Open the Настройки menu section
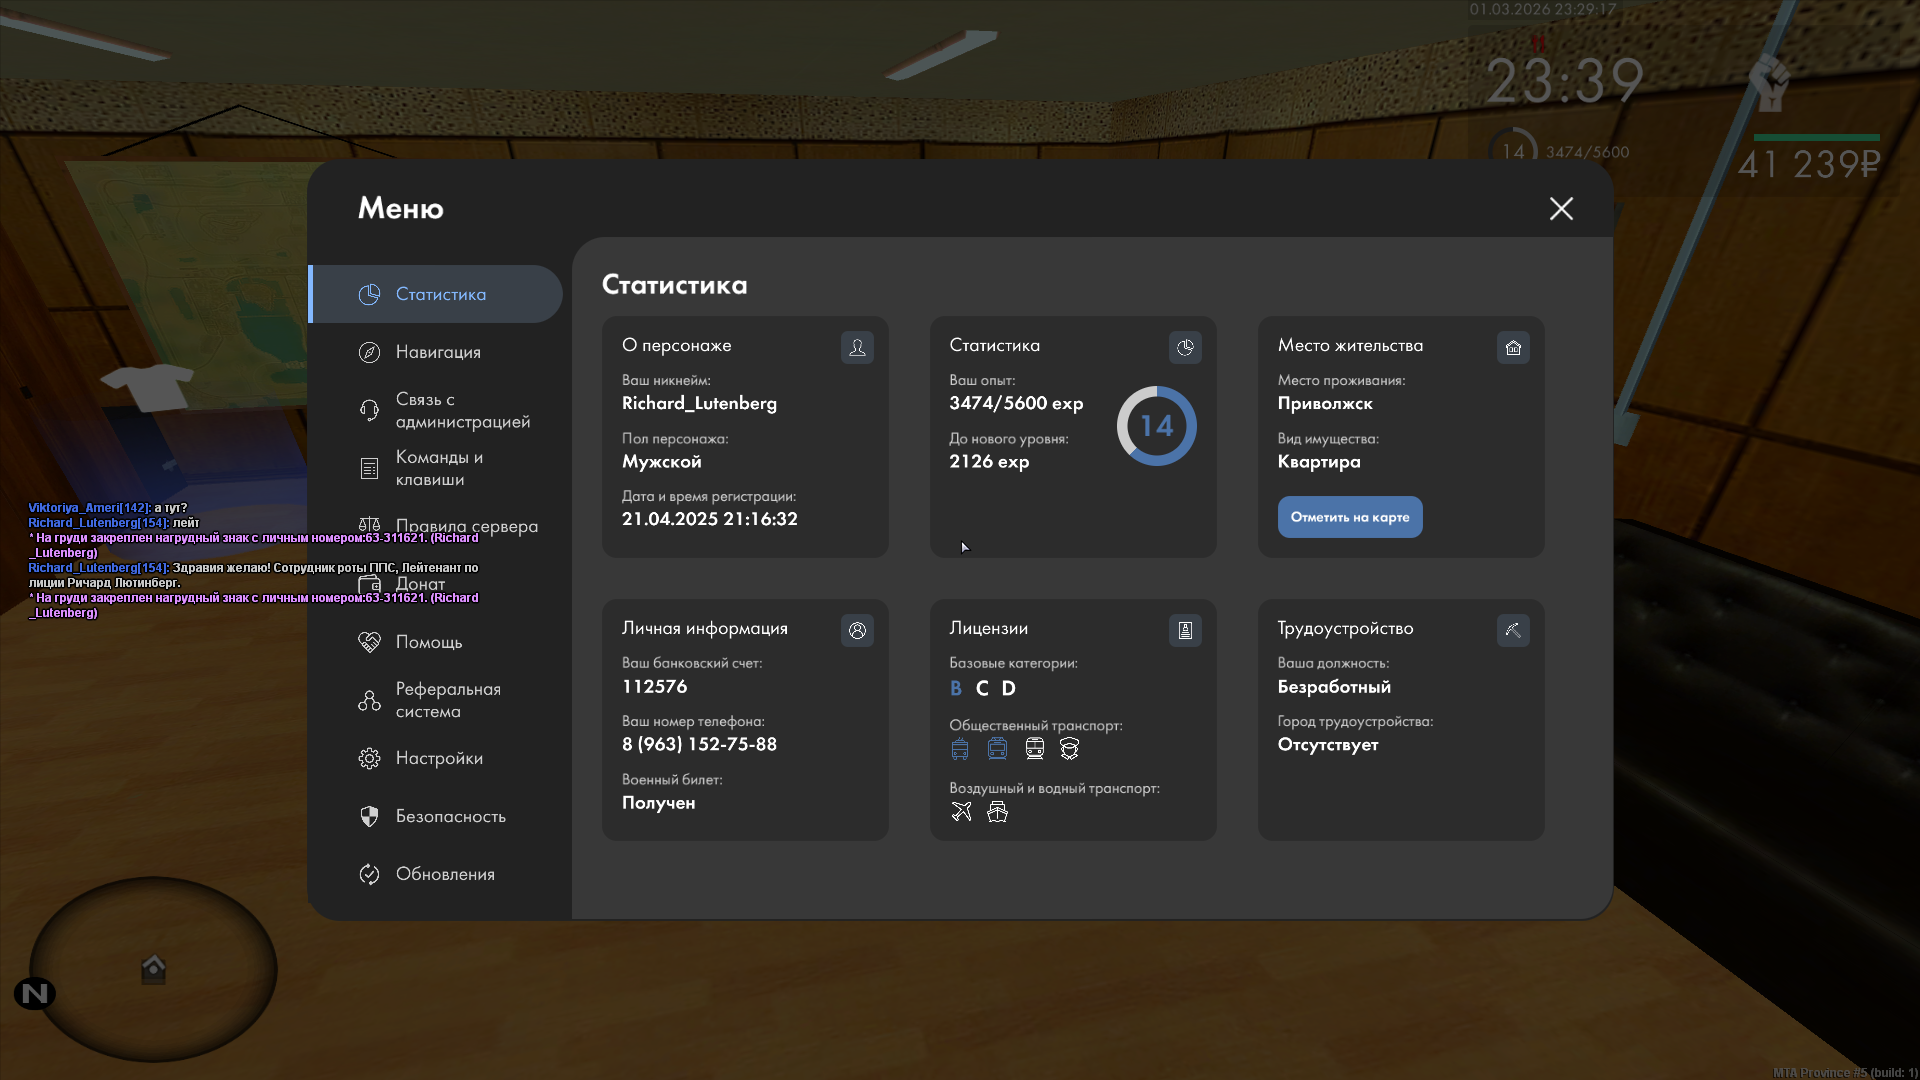1920x1080 pixels. [439, 758]
